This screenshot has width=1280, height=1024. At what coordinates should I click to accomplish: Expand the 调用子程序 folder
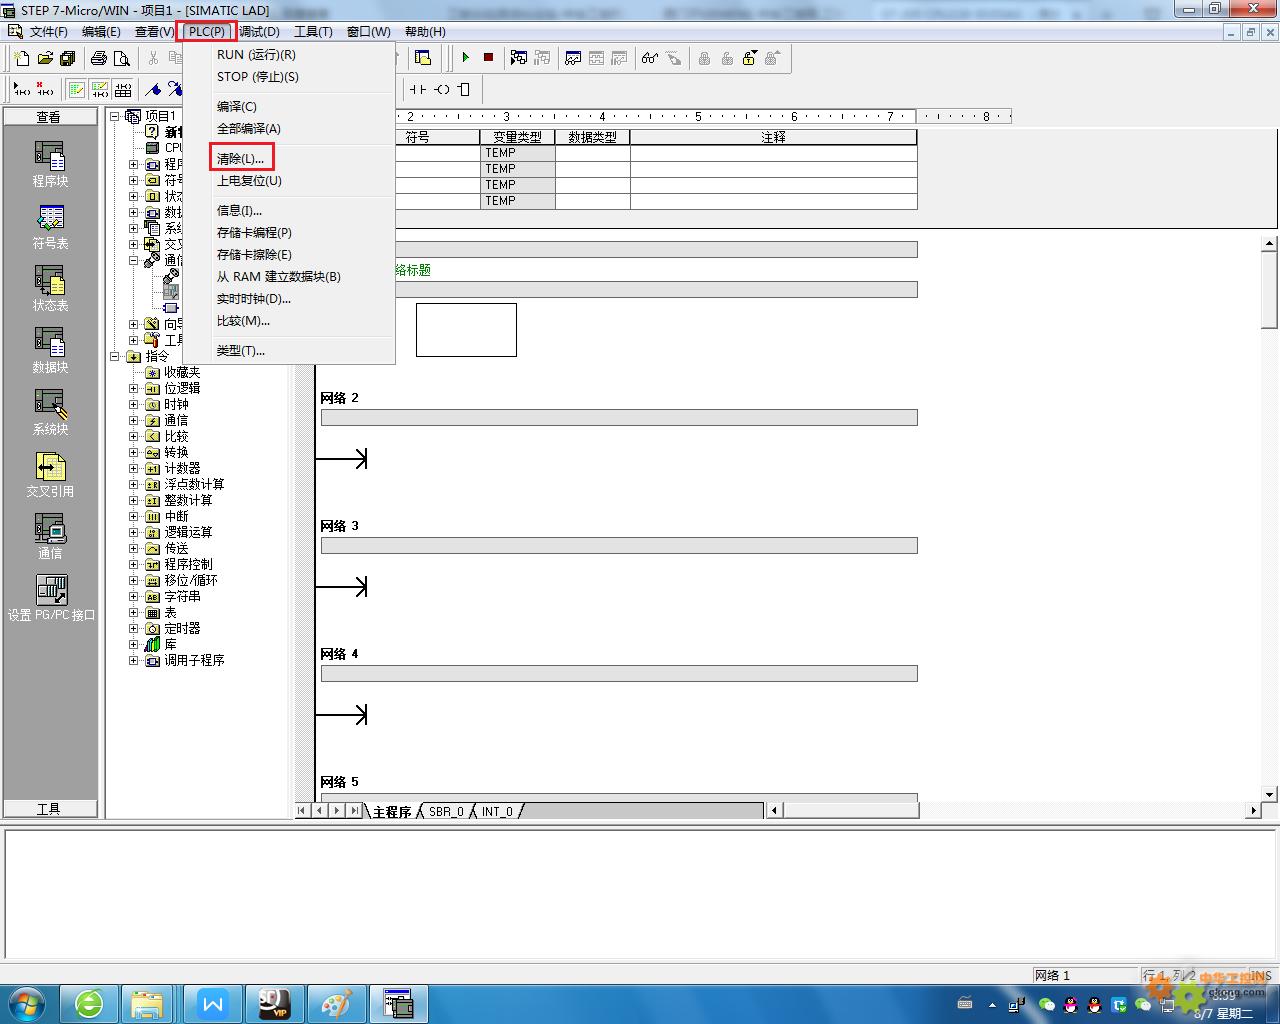click(134, 660)
